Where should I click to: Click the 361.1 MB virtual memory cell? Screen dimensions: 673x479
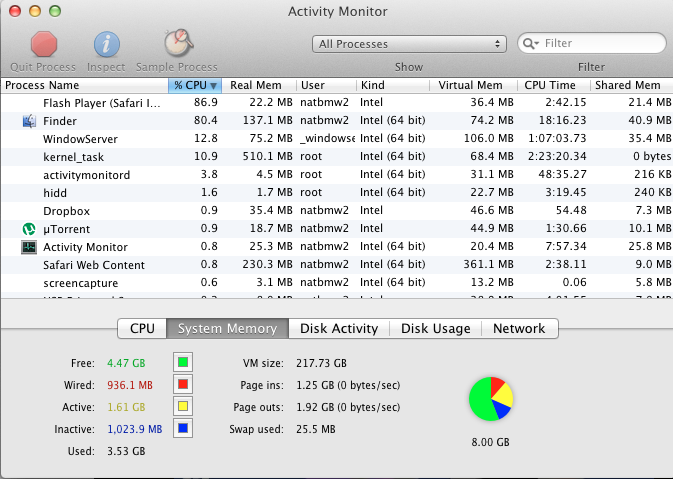(x=488, y=264)
